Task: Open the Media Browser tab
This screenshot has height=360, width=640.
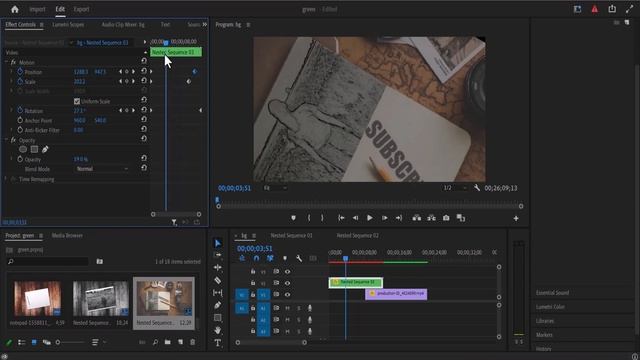Action: pos(67,236)
